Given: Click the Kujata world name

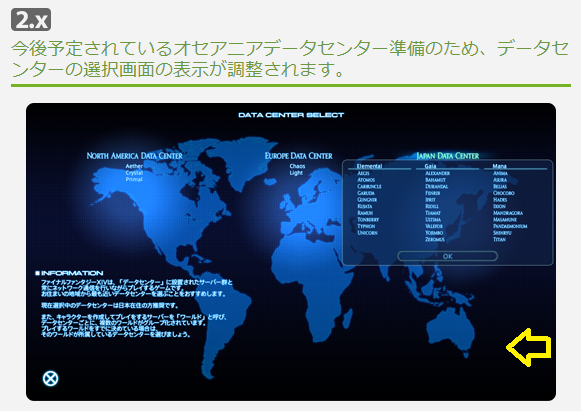Looking at the screenshot, I should click(365, 206).
